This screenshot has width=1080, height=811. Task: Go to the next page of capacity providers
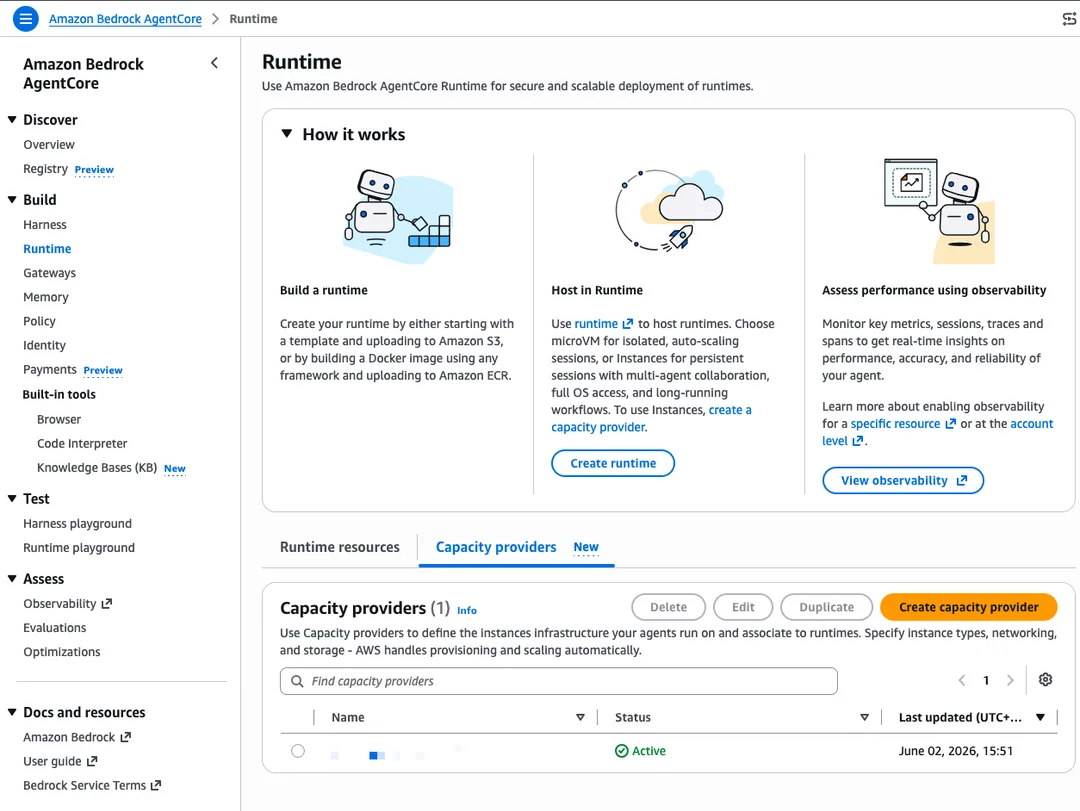tap(1010, 681)
